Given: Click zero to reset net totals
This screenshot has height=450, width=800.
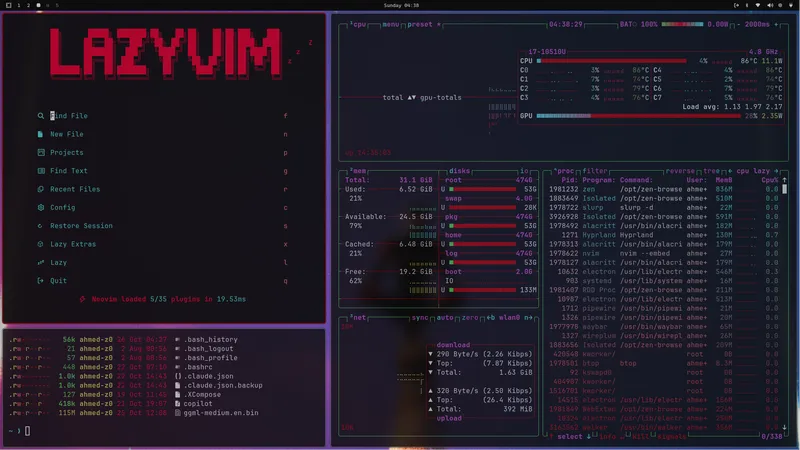Looking at the screenshot, I should [470, 317].
